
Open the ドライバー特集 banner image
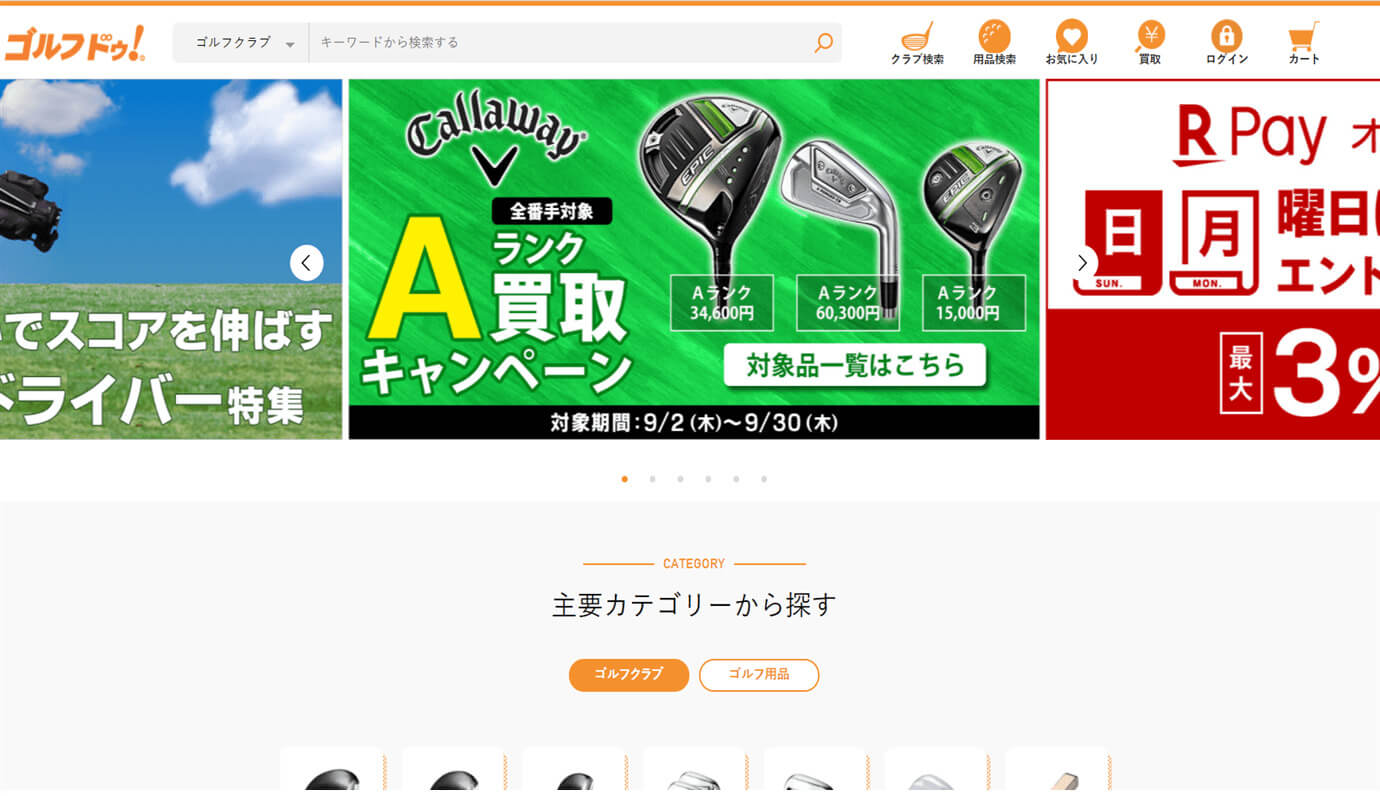(171, 259)
